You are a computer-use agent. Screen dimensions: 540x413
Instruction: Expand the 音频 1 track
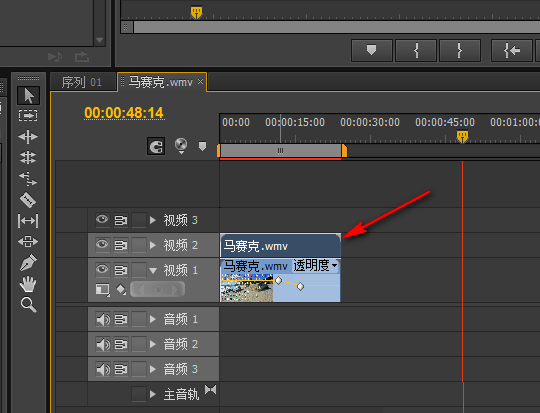pos(153,320)
